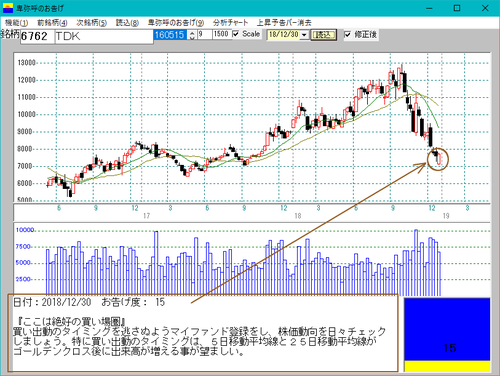Click the 12000 price axis label

pyautogui.click(x=26, y=80)
